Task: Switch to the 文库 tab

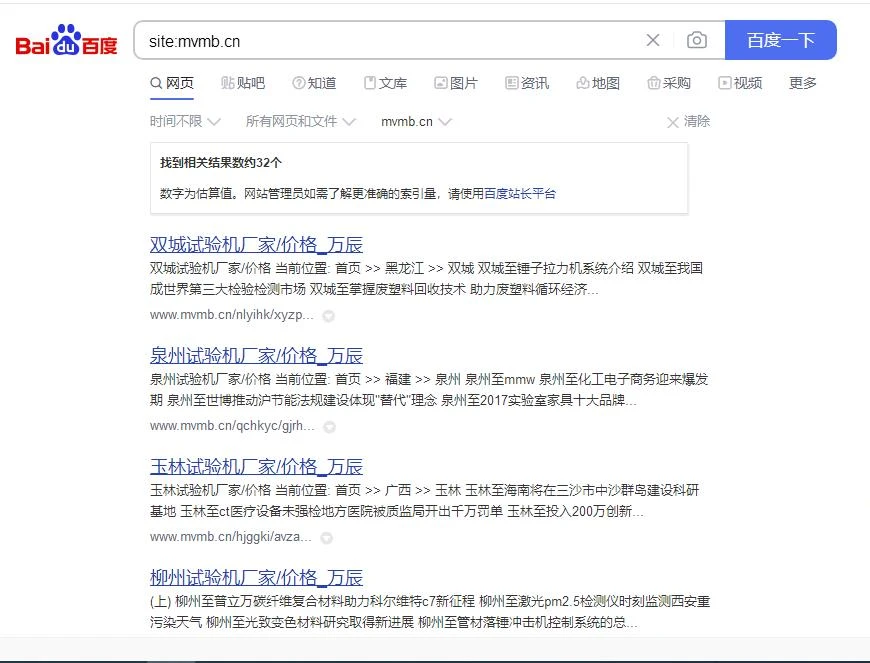Action: (385, 83)
